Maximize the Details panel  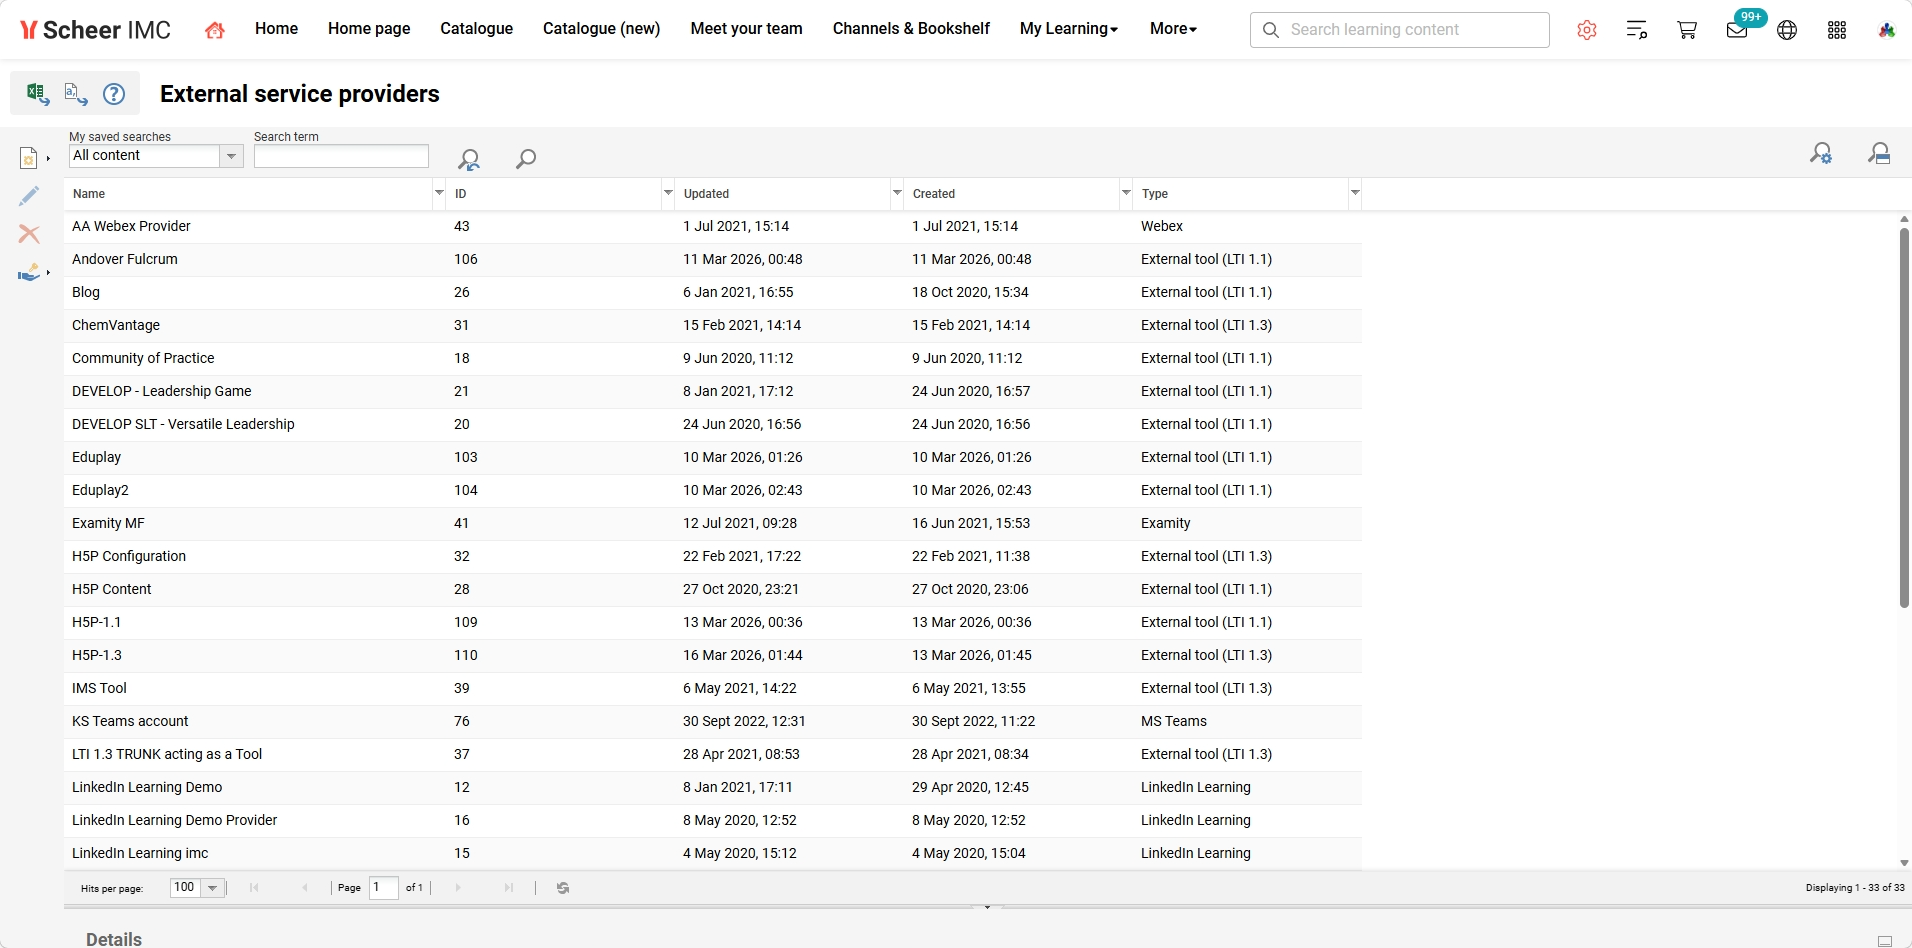(1885, 941)
